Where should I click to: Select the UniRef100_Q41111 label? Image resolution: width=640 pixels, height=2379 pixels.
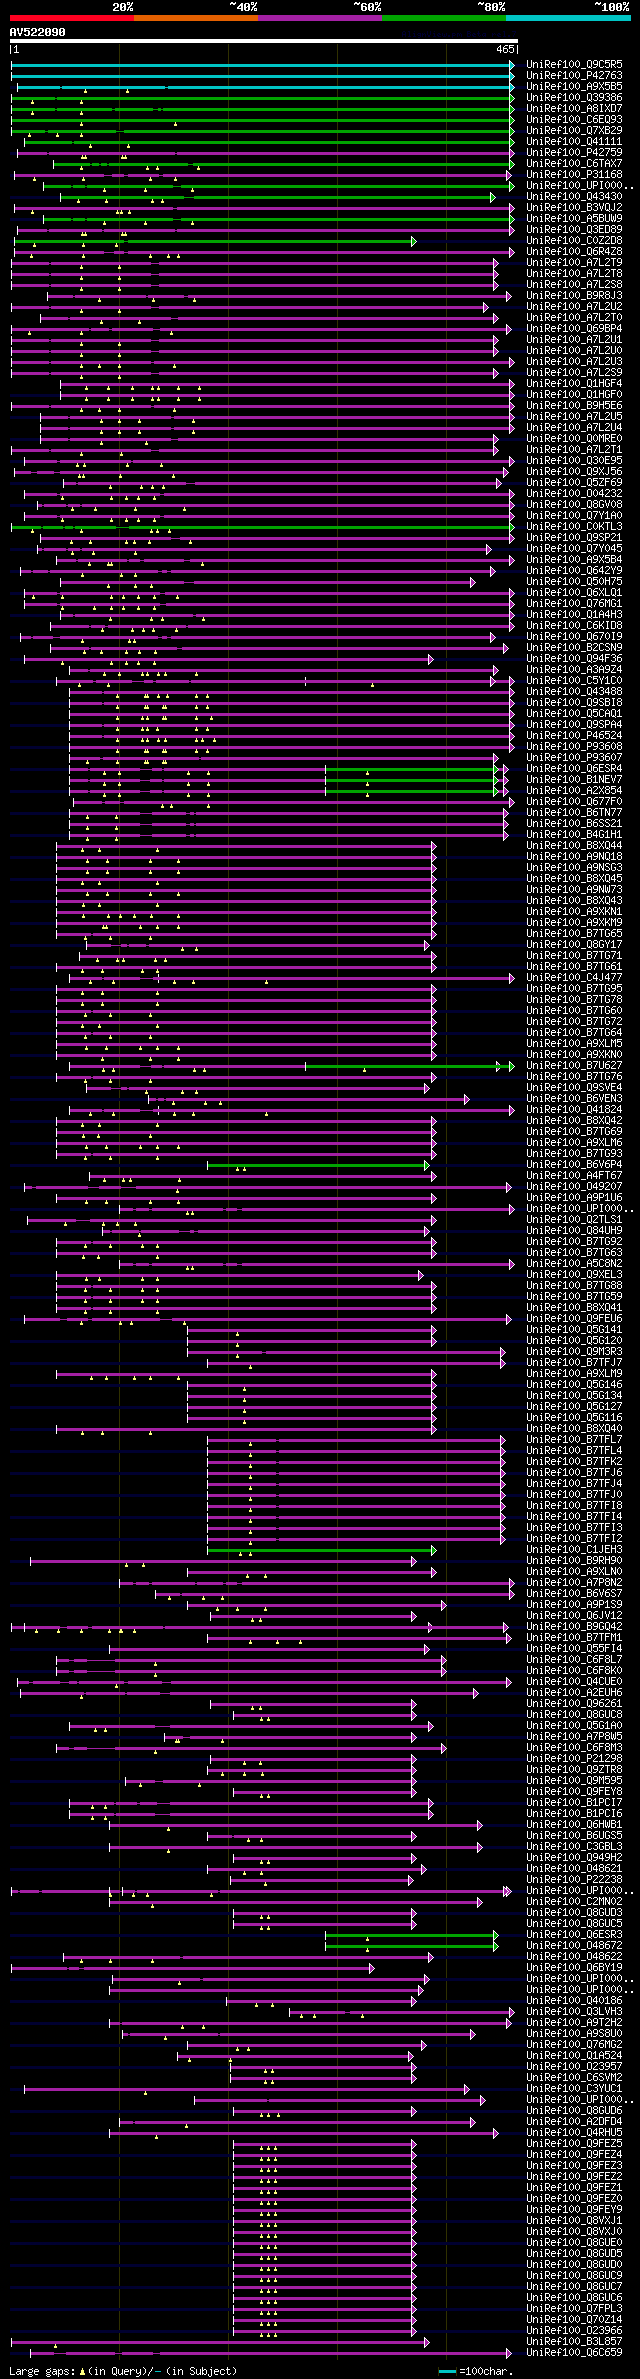[574, 141]
